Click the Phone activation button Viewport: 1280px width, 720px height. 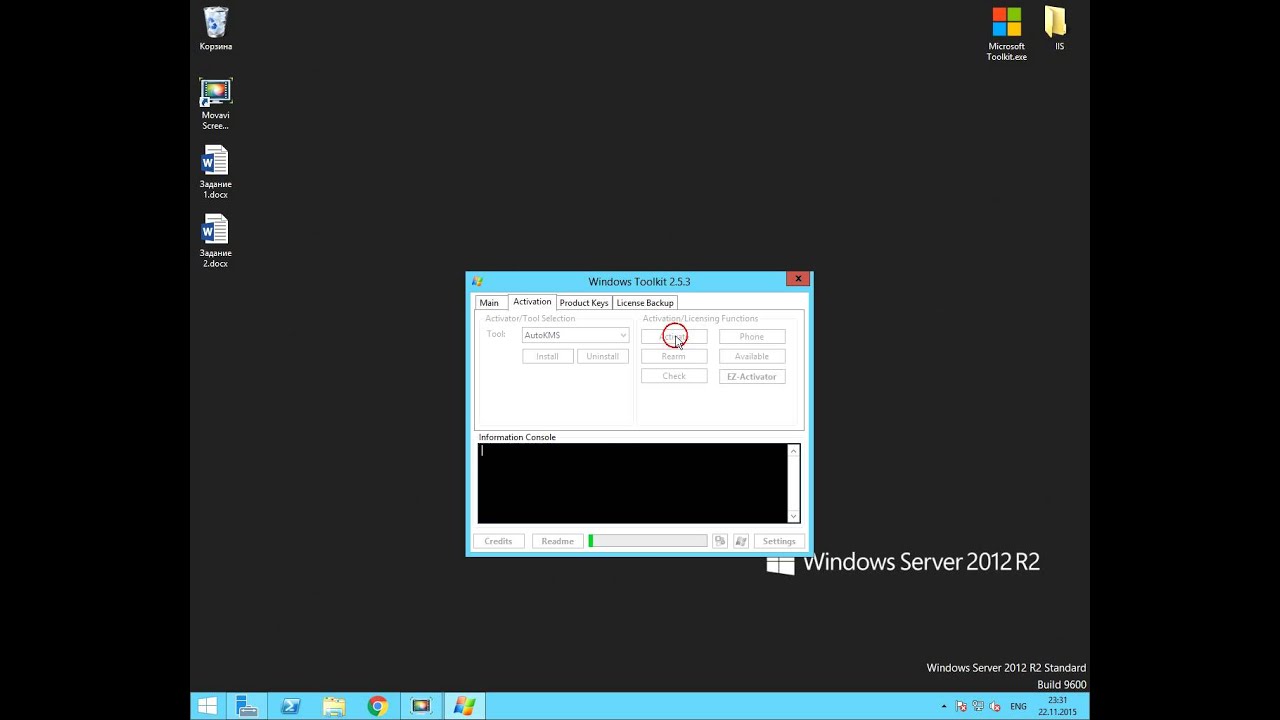752,336
